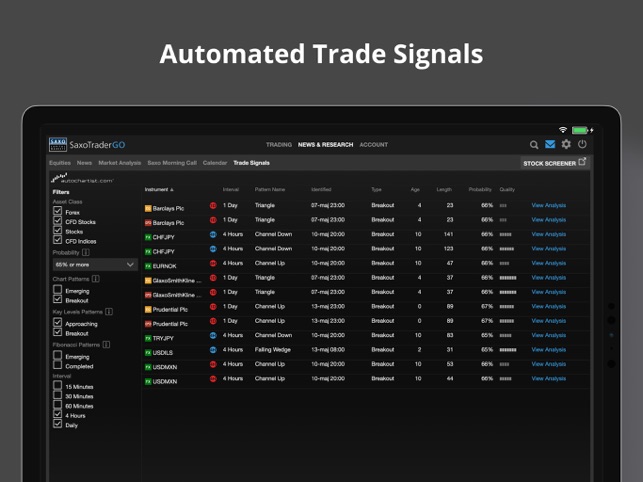
Task: Switch to the TRADING tab
Action: [279, 145]
